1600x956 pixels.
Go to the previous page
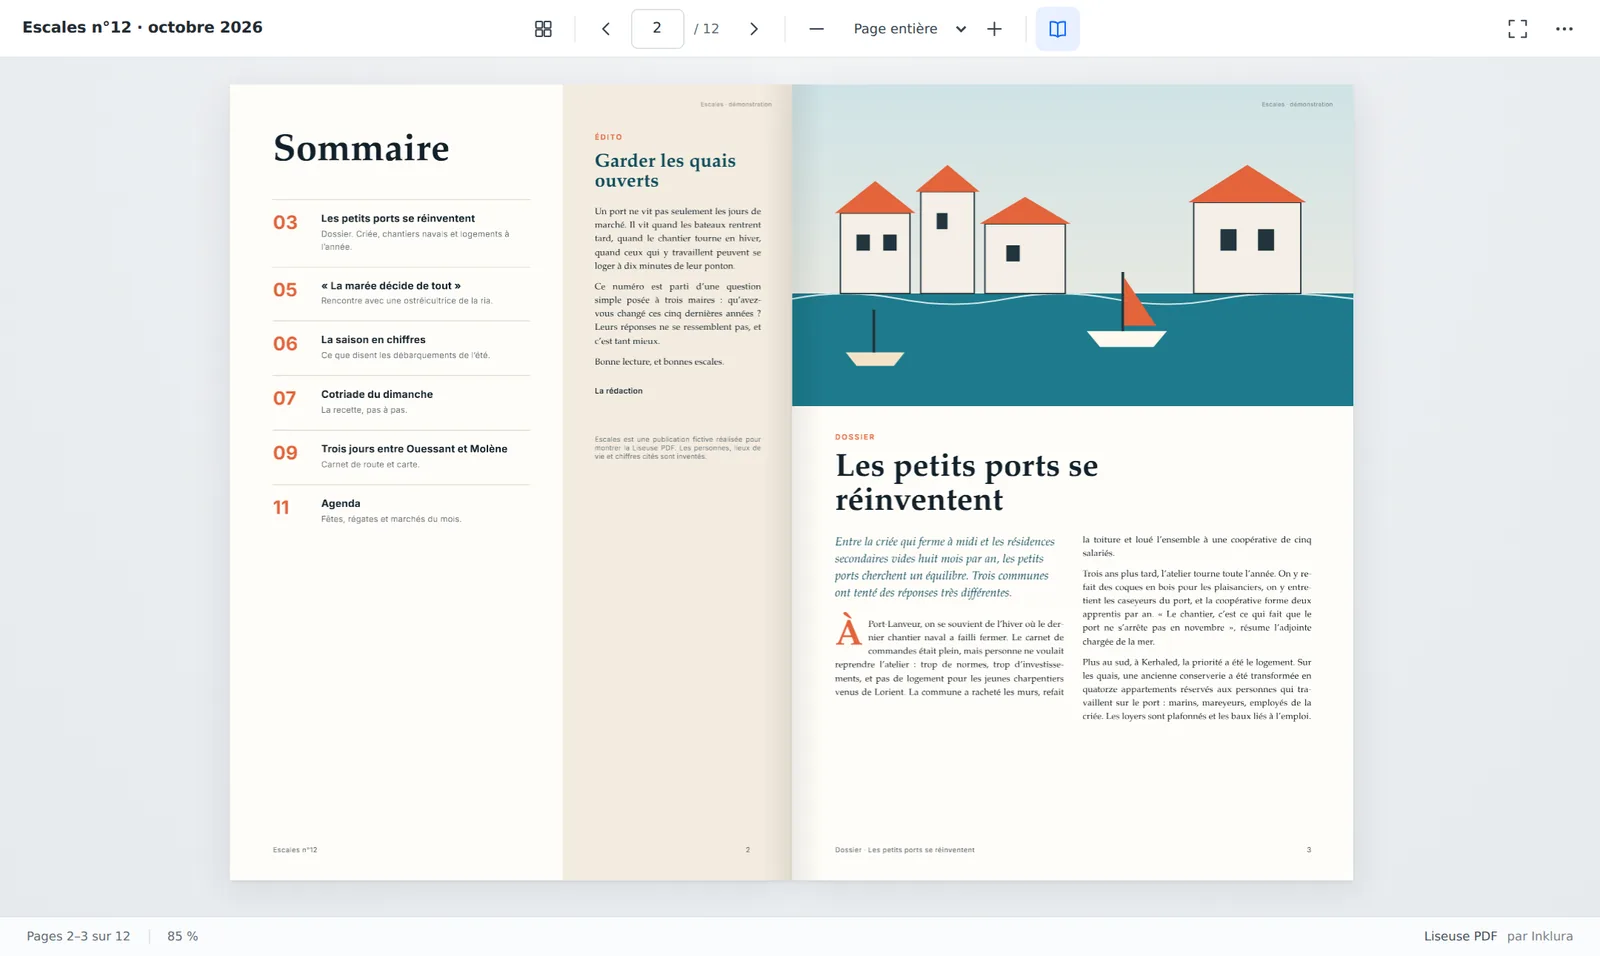606,29
